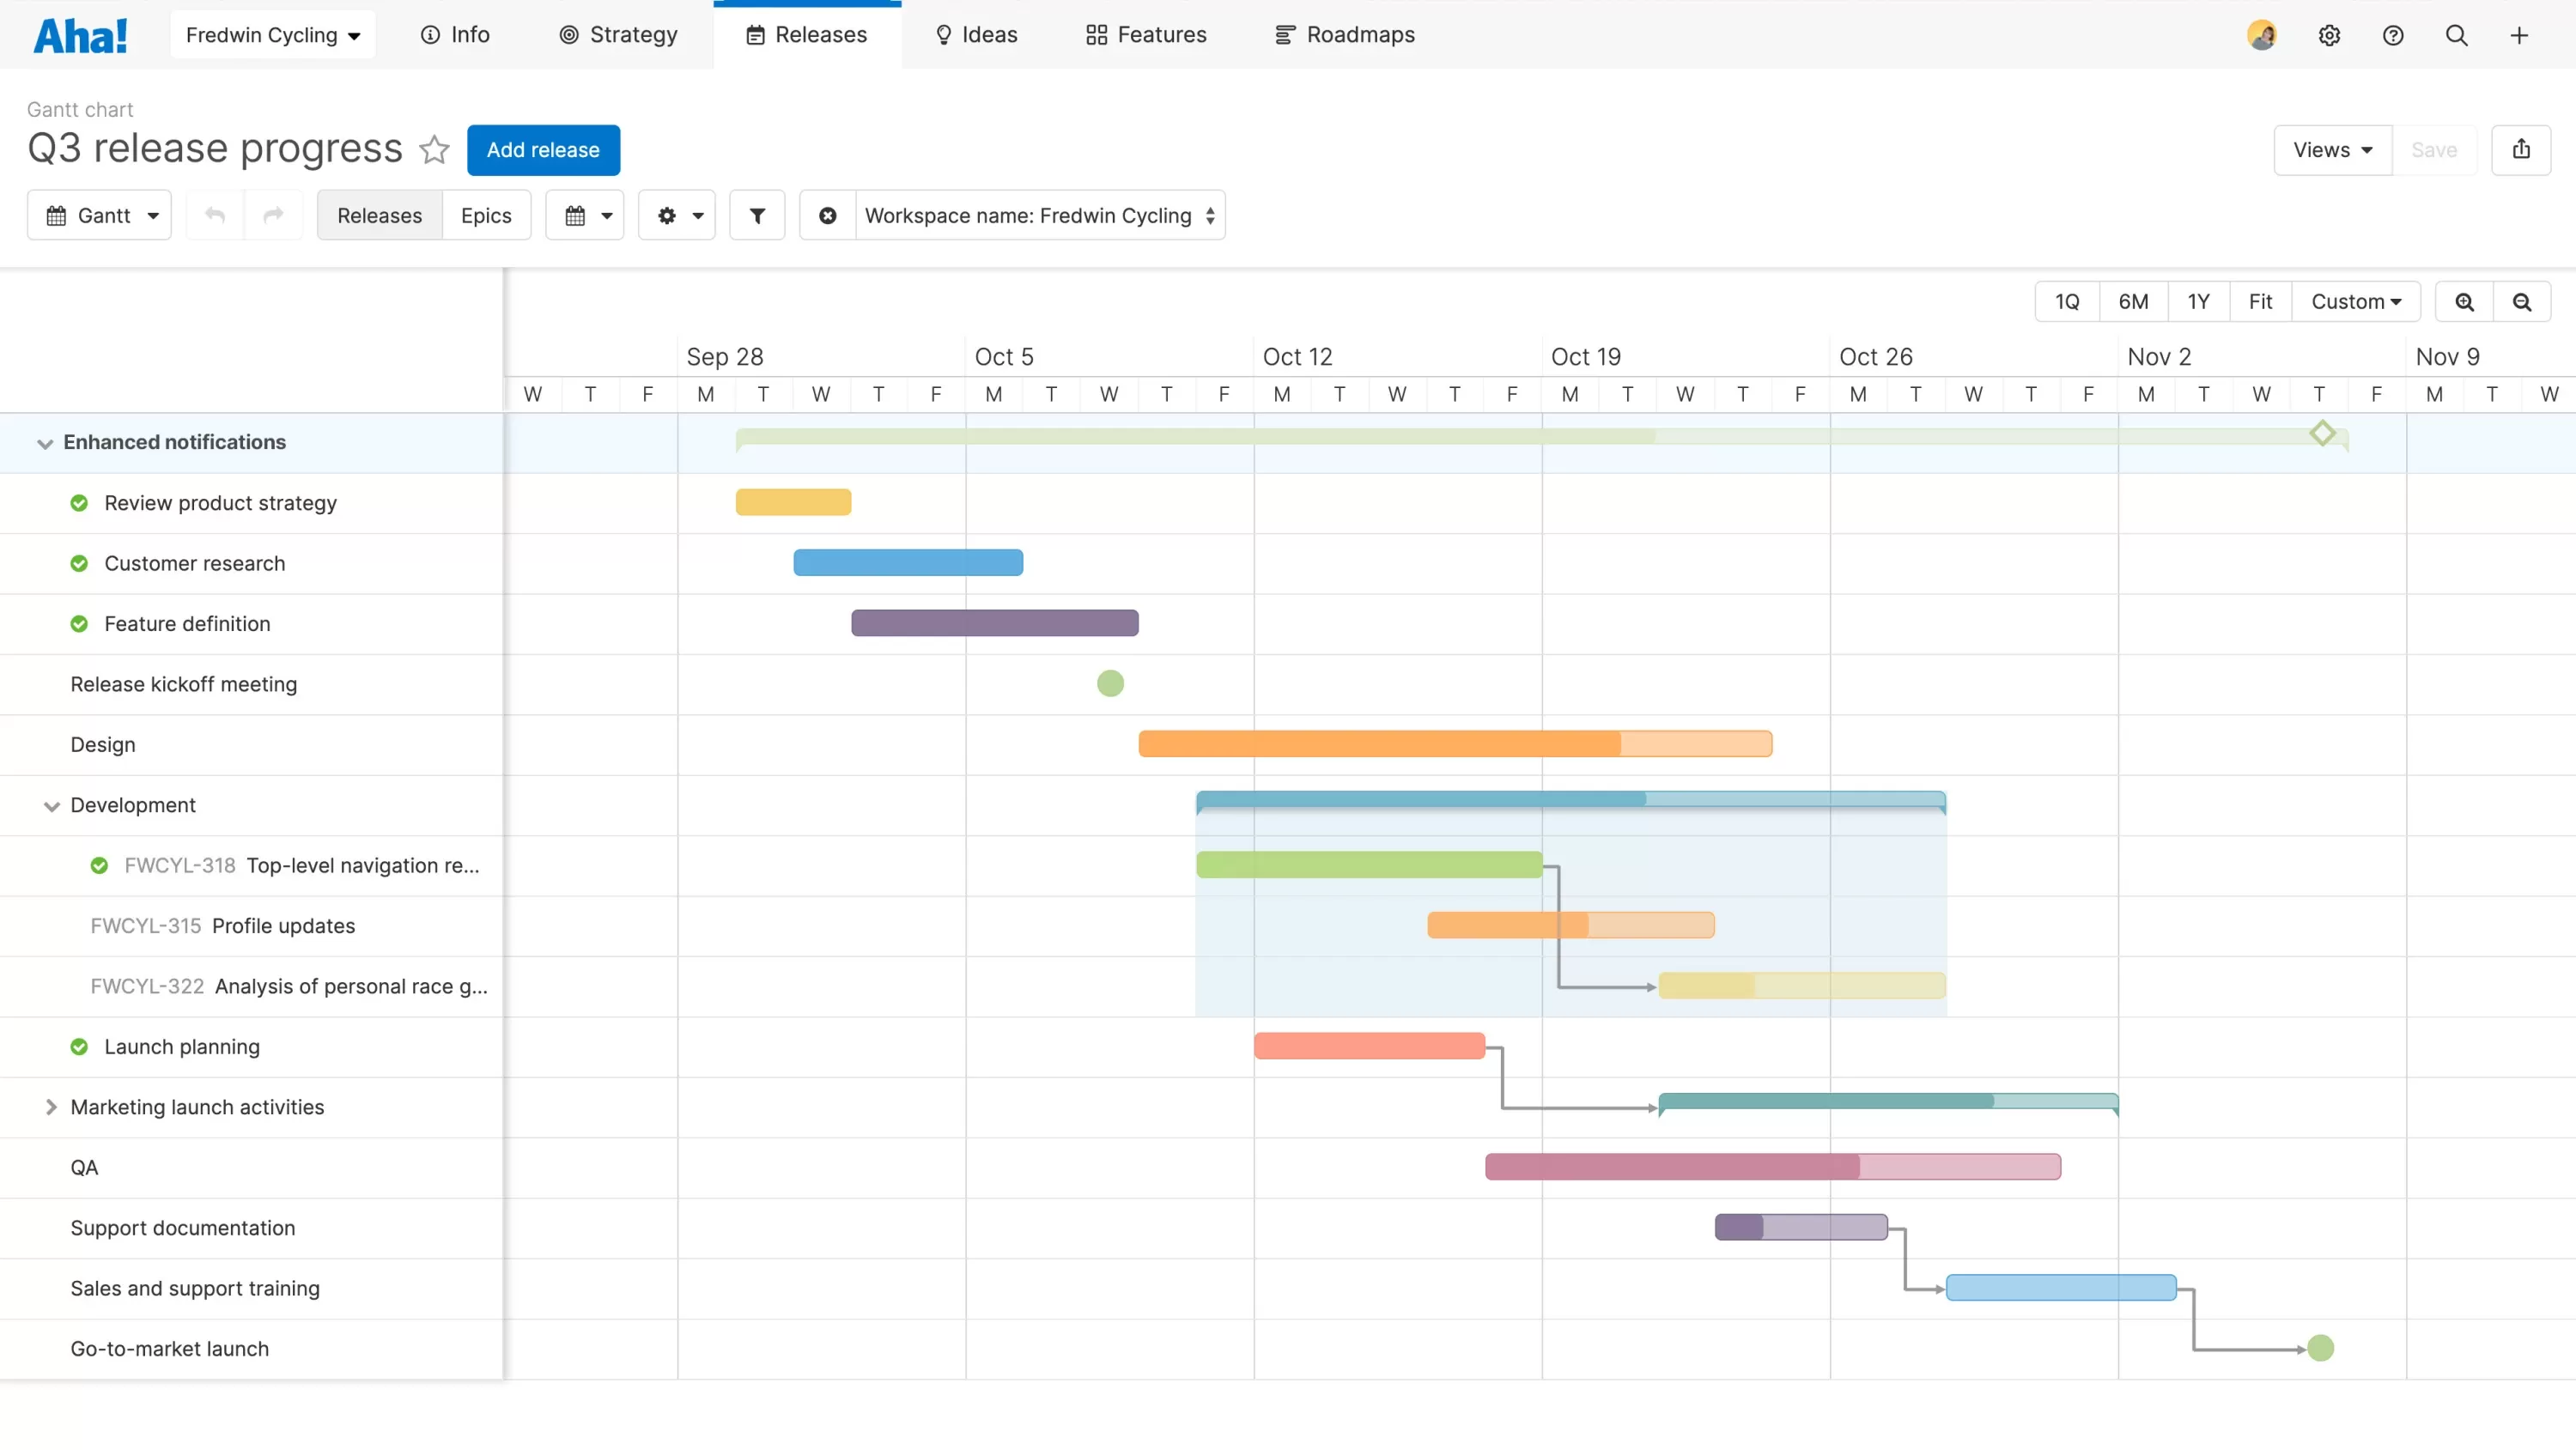Toggle the Epics view button
This screenshot has width=2576, height=1450.
(x=485, y=215)
